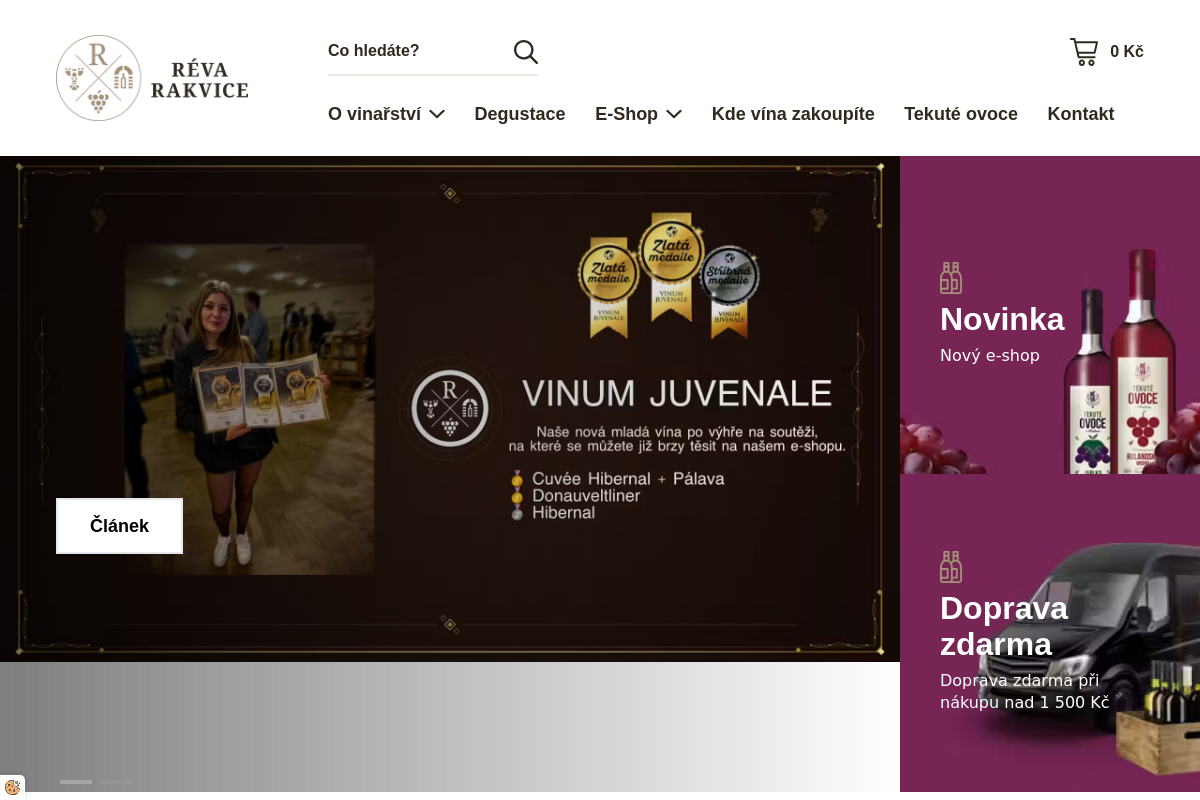Click the round winery emblem in banner

click(x=450, y=408)
